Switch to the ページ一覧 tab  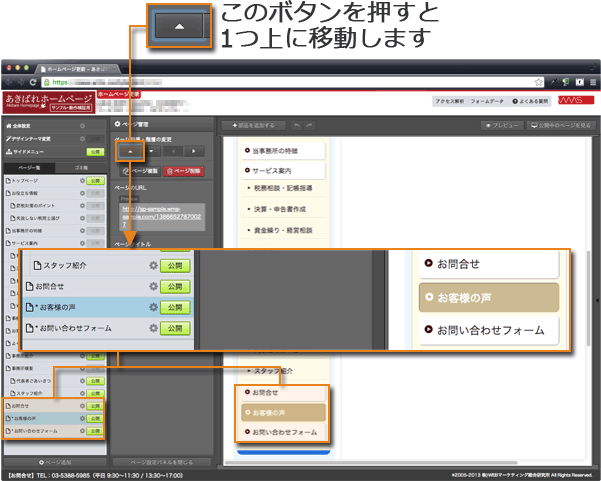click(28, 167)
